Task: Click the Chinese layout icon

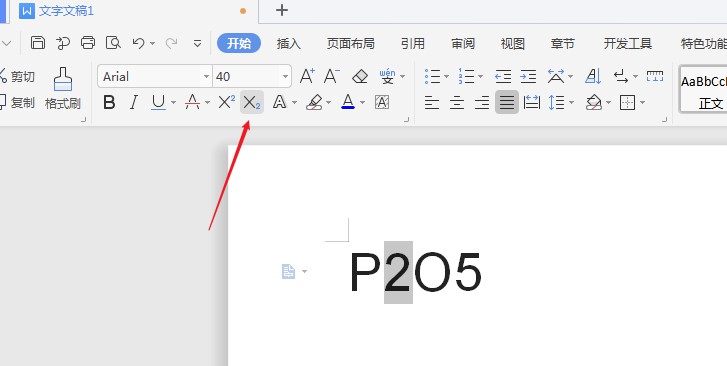Action: pyautogui.click(x=556, y=76)
